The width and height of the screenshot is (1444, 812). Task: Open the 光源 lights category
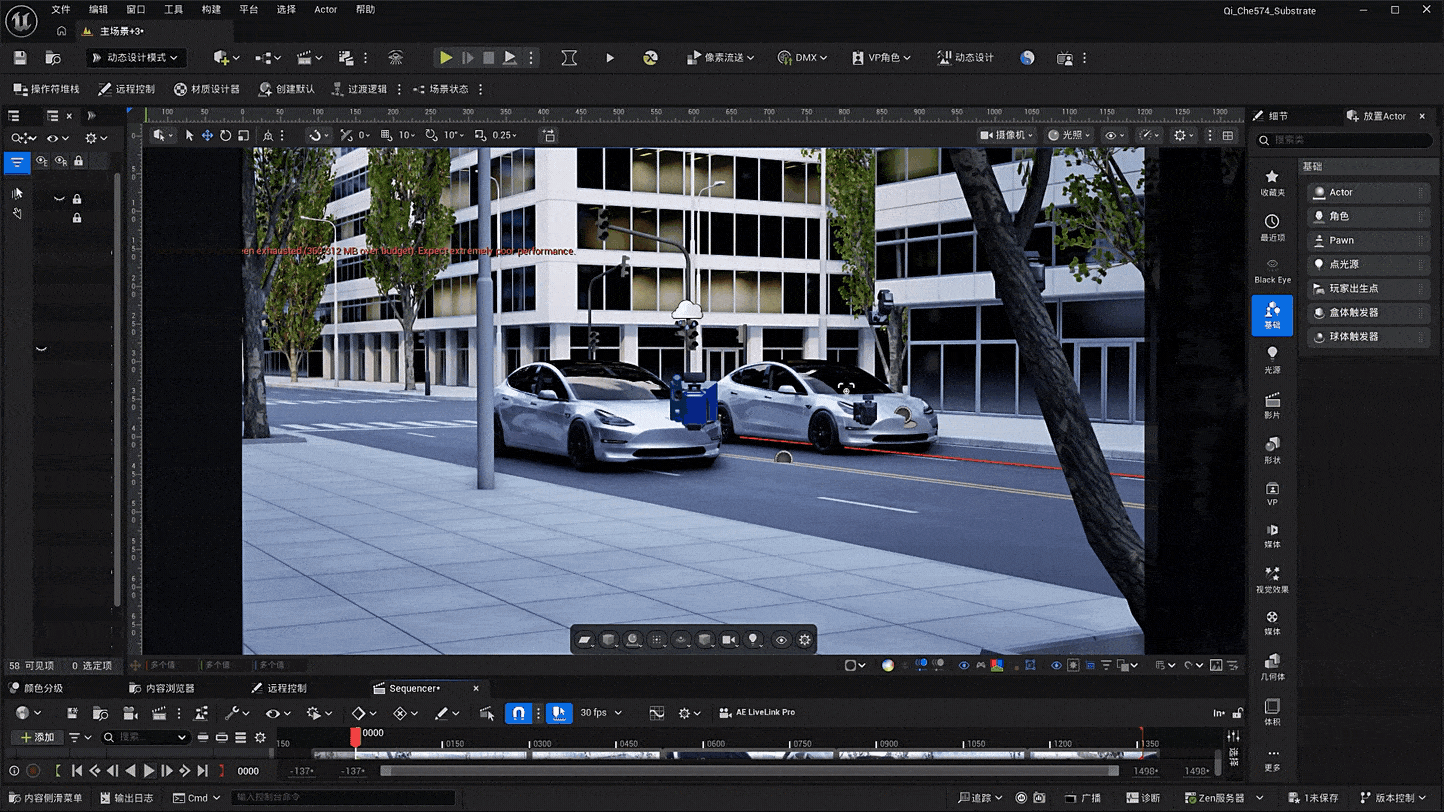[1272, 360]
